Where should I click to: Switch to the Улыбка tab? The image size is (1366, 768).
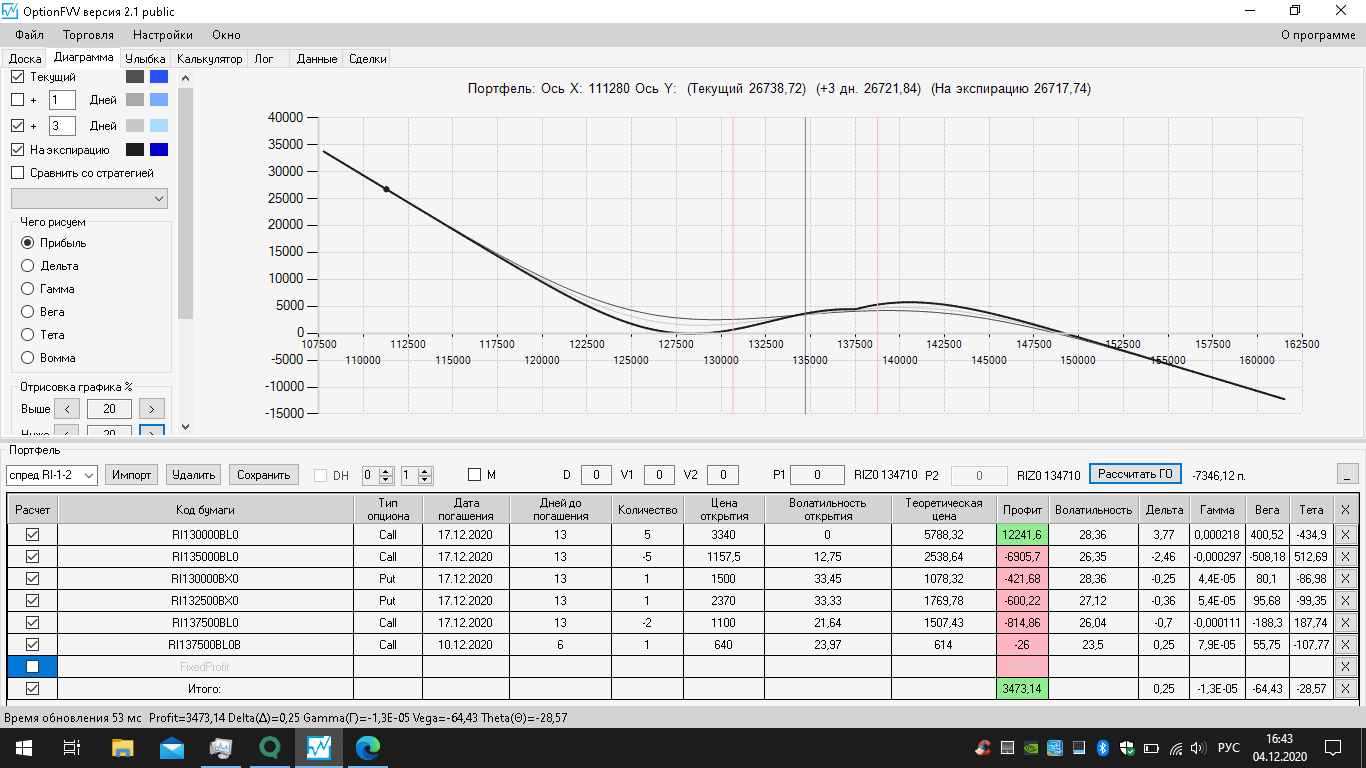[146, 59]
